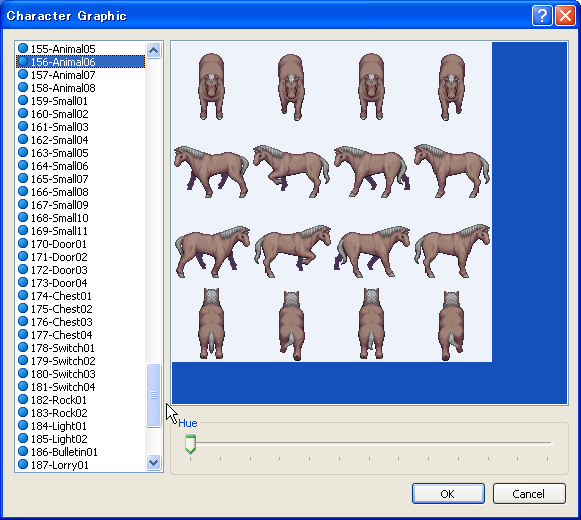Click the list scroll up arrow

tap(153, 50)
